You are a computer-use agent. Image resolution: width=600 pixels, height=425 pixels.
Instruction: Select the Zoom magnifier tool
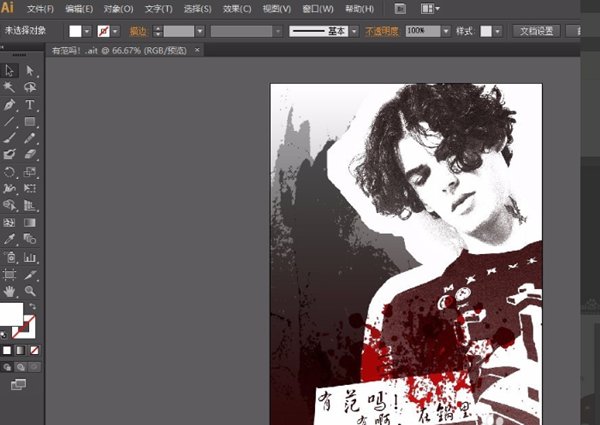pos(31,291)
